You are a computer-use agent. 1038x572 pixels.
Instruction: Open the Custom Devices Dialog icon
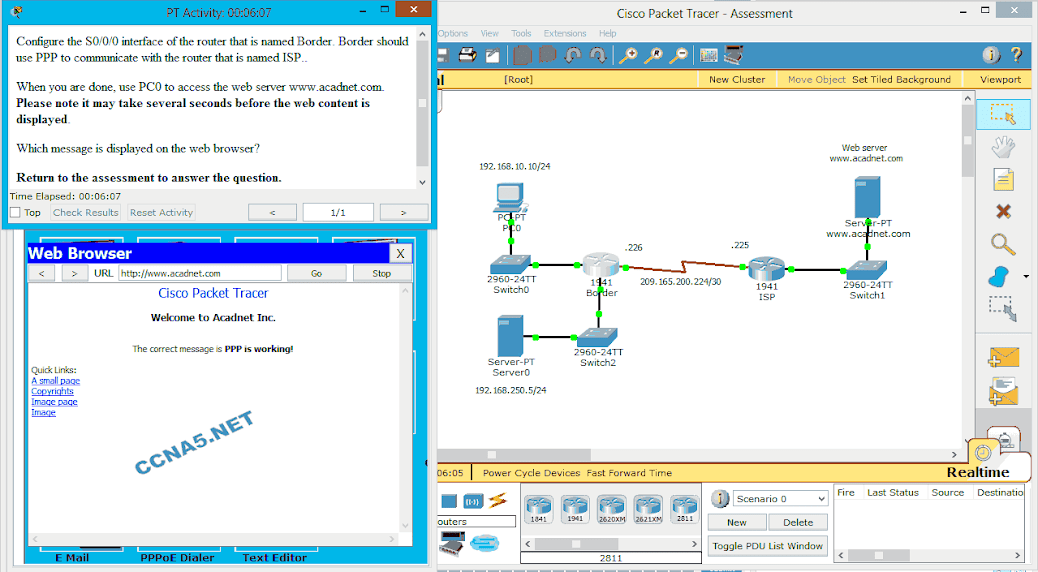[x=733, y=55]
